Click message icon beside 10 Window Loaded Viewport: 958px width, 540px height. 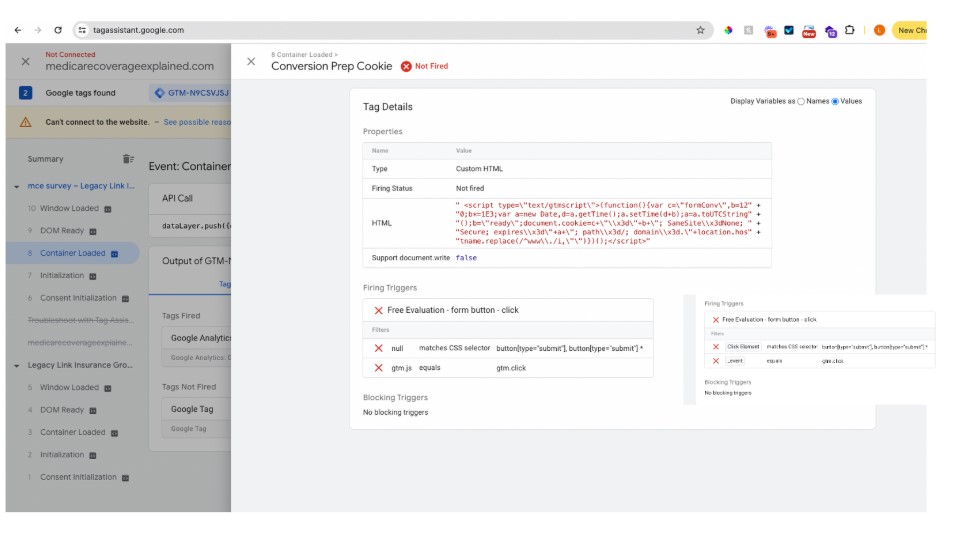(108, 209)
